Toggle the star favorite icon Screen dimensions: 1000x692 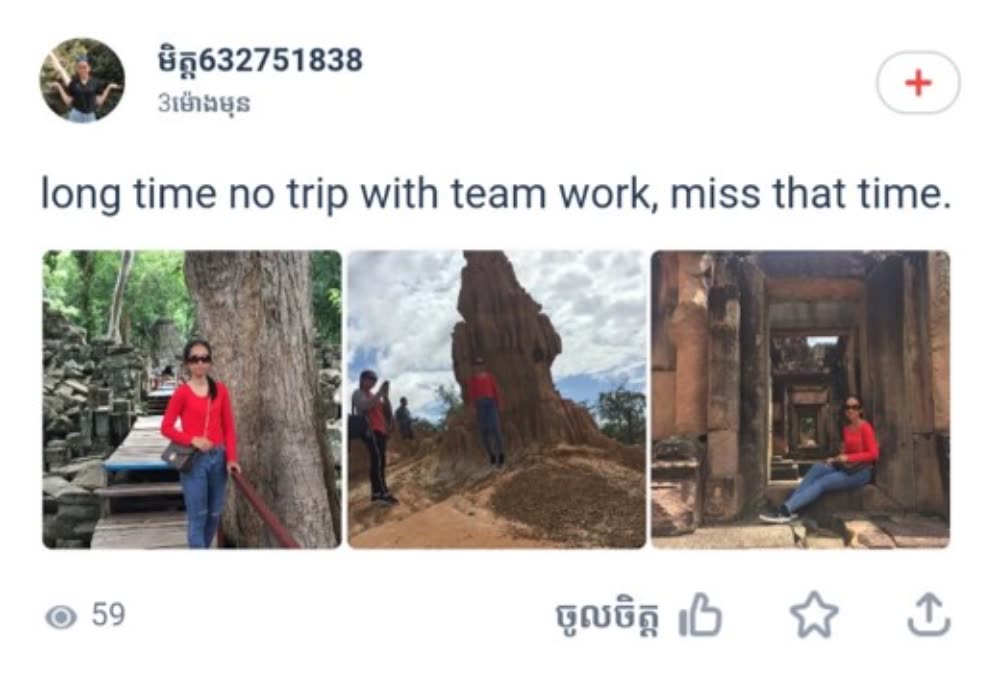[x=814, y=615]
